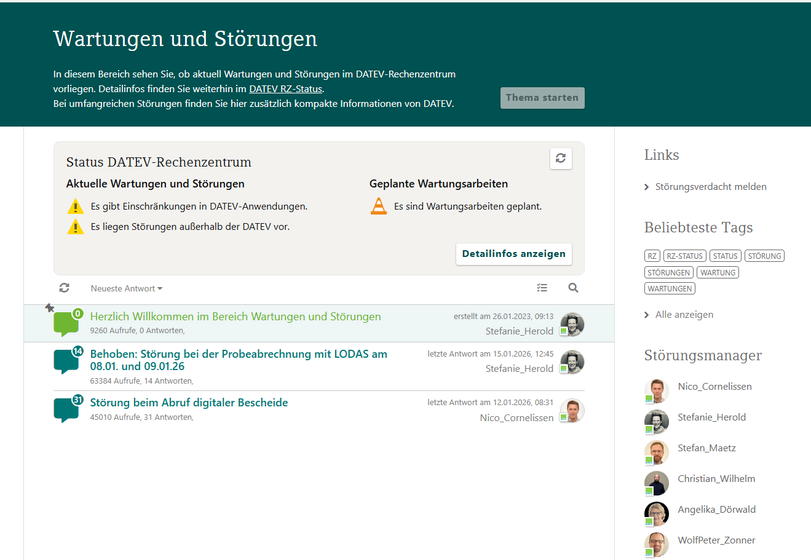Click Angelika_Dörwald avatar in Störungsmanager list
The width and height of the screenshot is (811, 560).
coord(656,514)
